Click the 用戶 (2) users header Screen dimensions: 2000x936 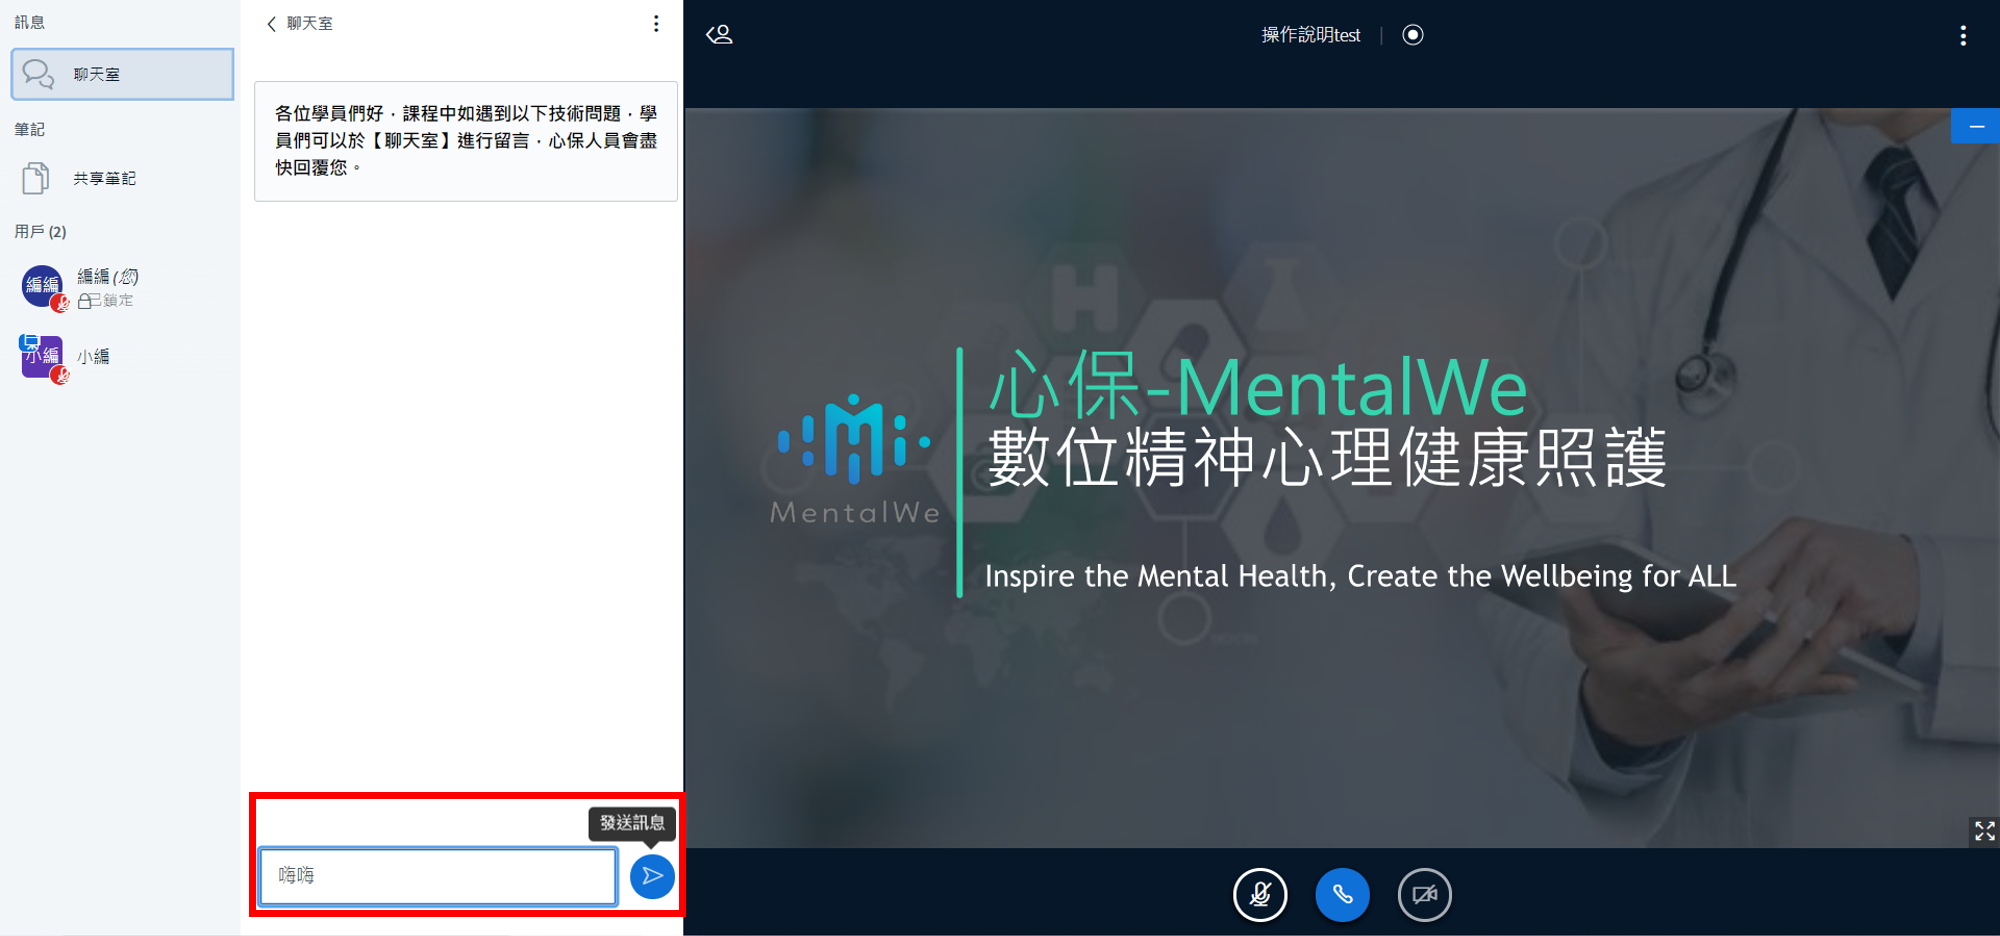pyautogui.click(x=40, y=231)
